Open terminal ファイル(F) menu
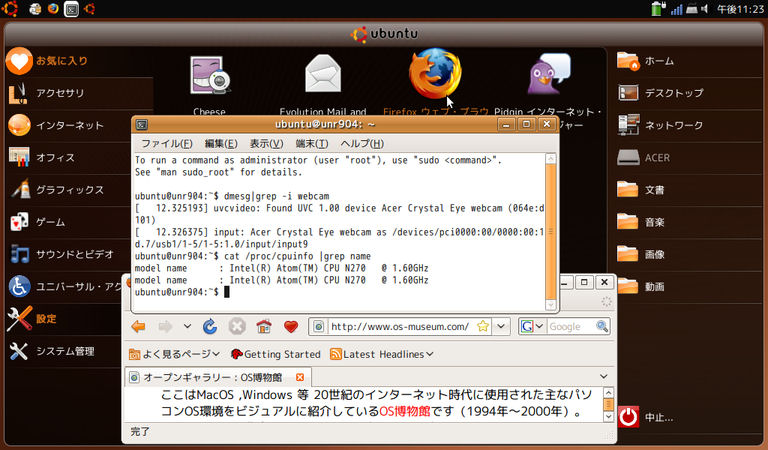This screenshot has height=450, width=768. (167, 143)
